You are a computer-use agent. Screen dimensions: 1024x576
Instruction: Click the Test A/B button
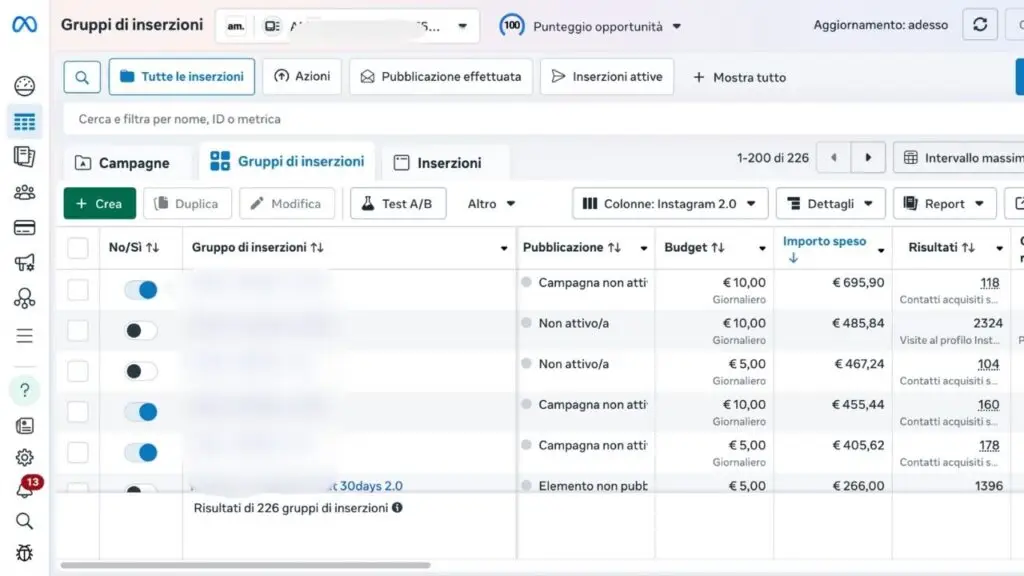coord(397,204)
